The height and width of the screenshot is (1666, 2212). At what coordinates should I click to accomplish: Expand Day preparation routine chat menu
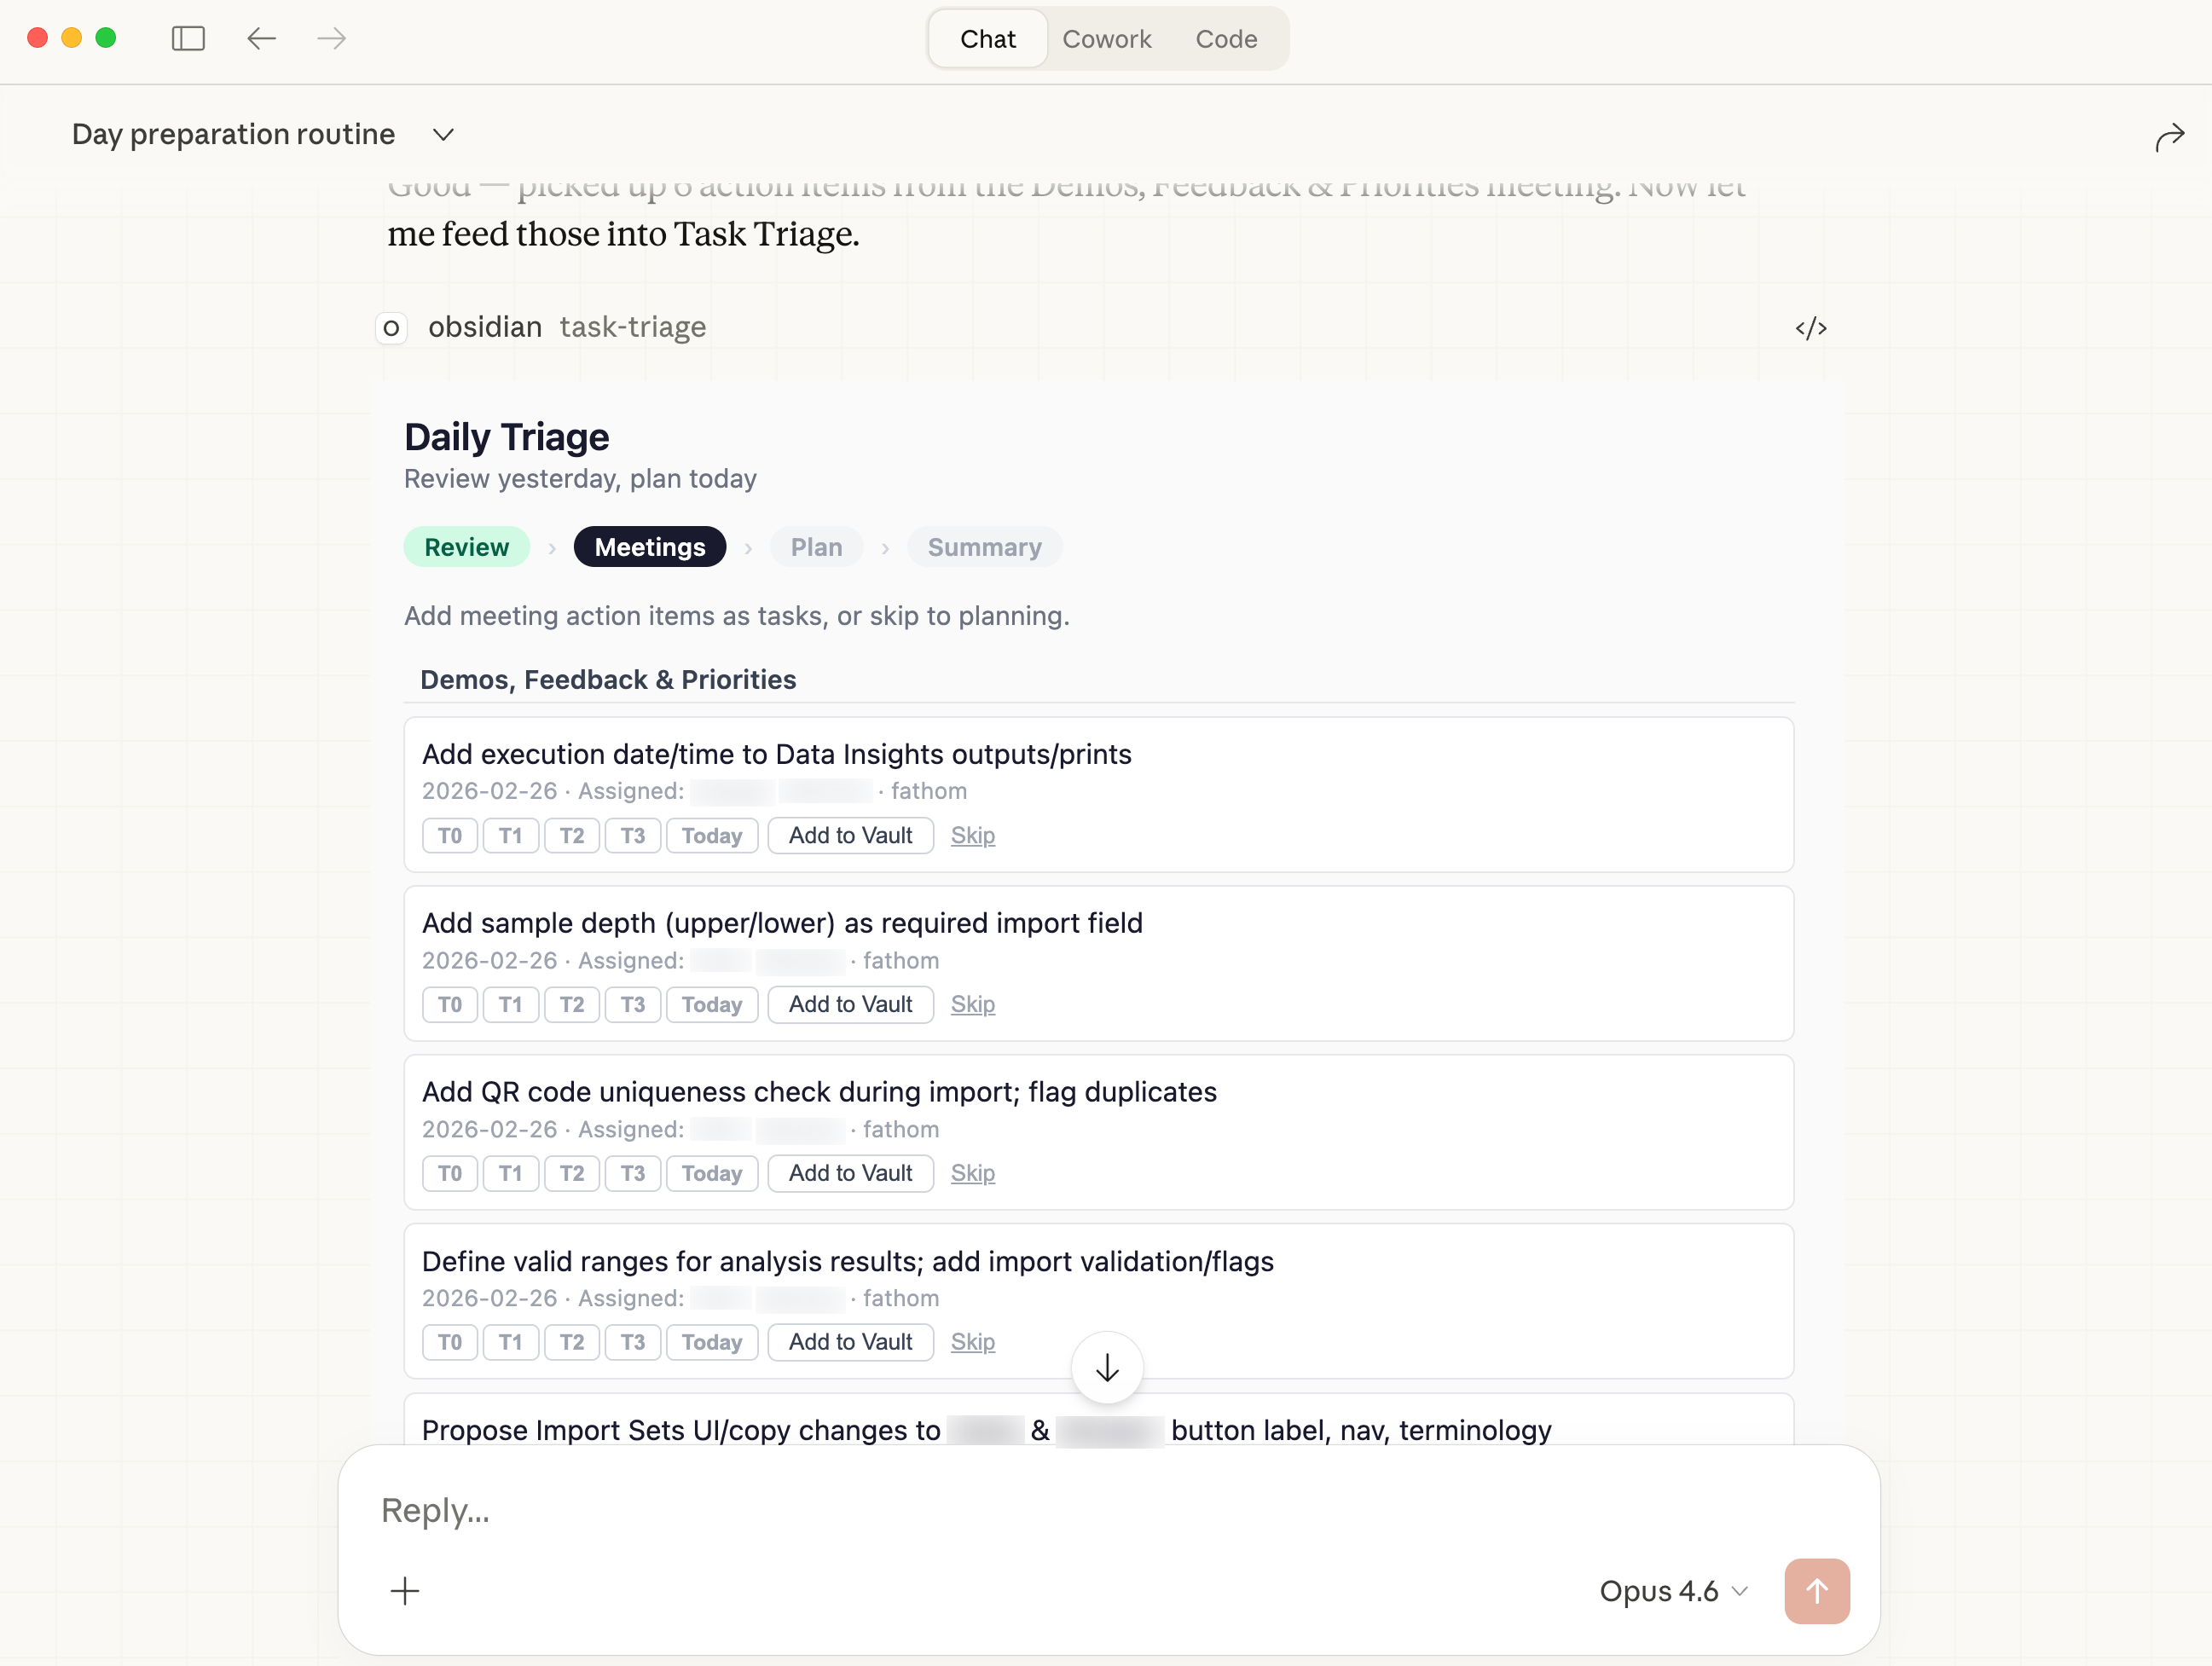[x=443, y=135]
